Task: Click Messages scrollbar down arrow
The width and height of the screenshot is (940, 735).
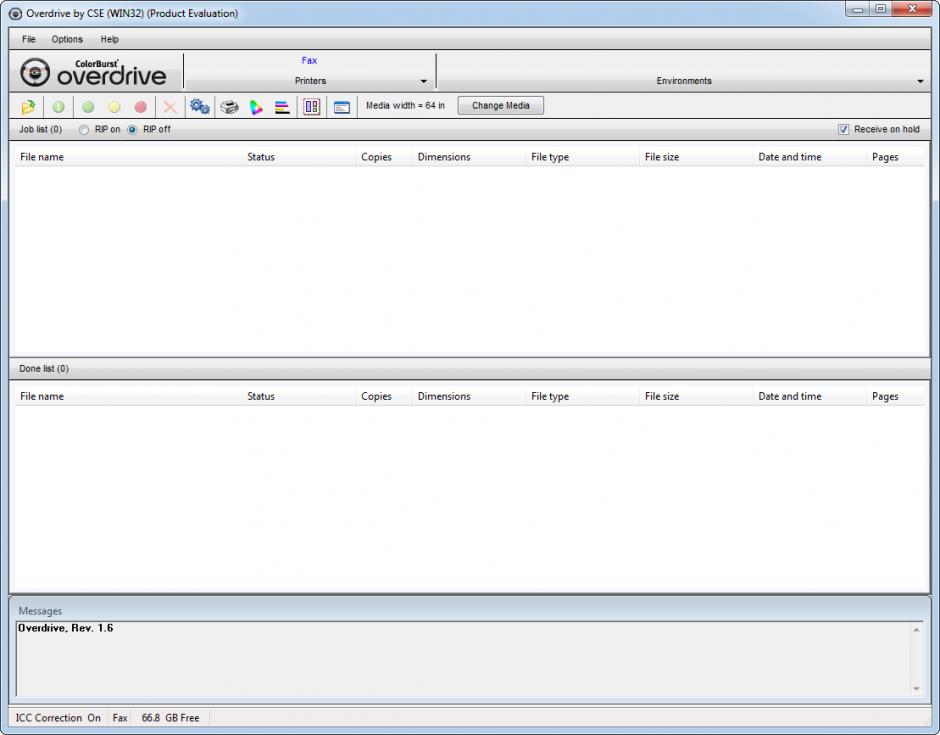Action: click(x=916, y=689)
